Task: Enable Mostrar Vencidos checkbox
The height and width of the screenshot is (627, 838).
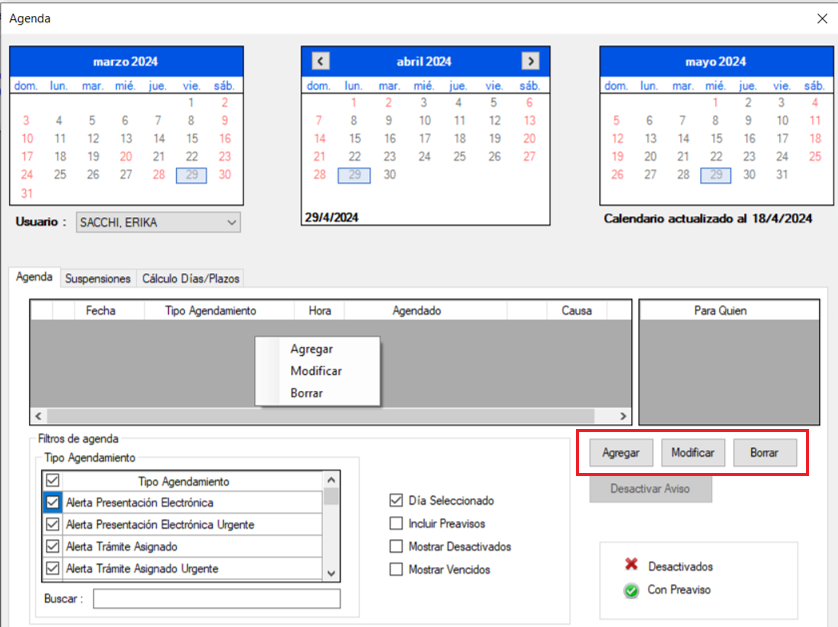Action: (x=397, y=569)
